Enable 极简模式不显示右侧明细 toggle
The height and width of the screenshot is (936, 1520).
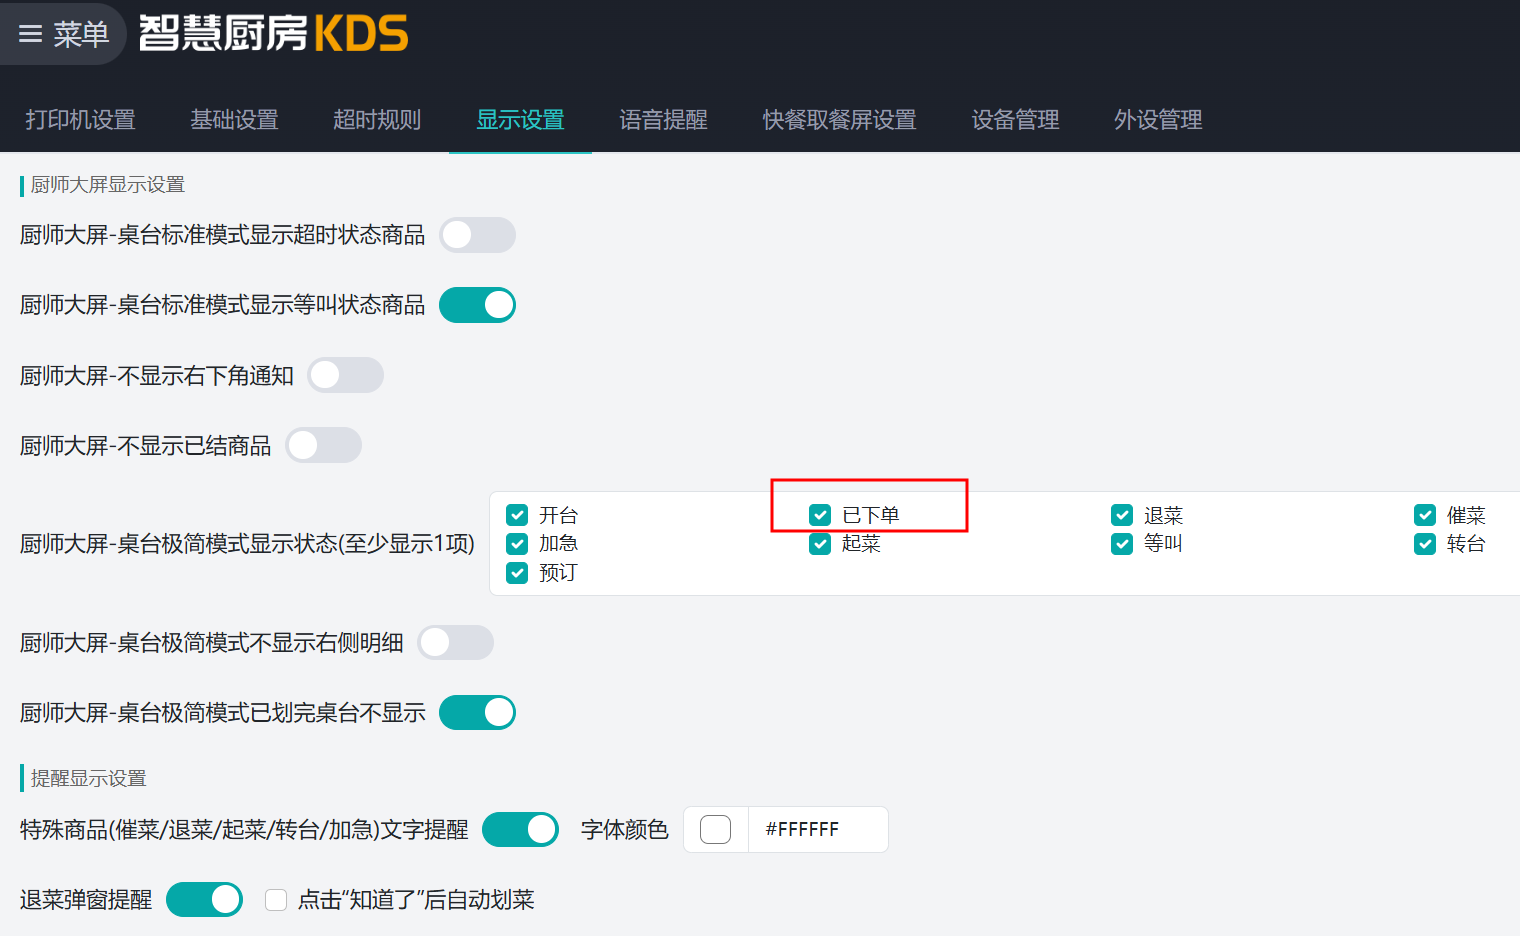[455, 642]
